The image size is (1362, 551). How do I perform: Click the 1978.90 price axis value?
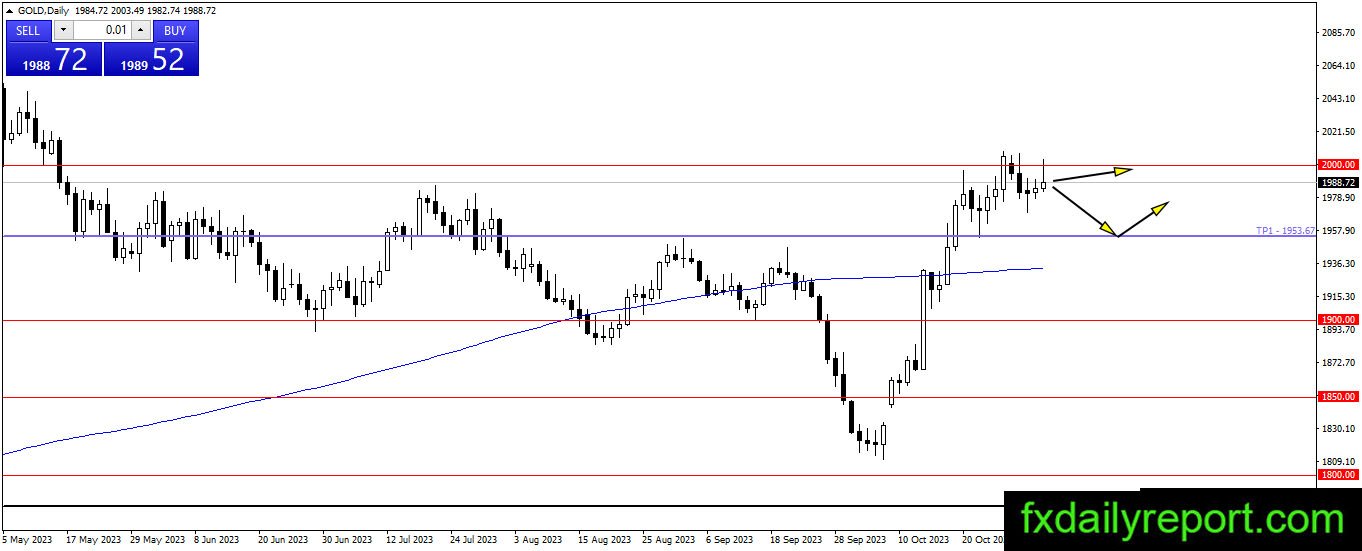pos(1337,198)
